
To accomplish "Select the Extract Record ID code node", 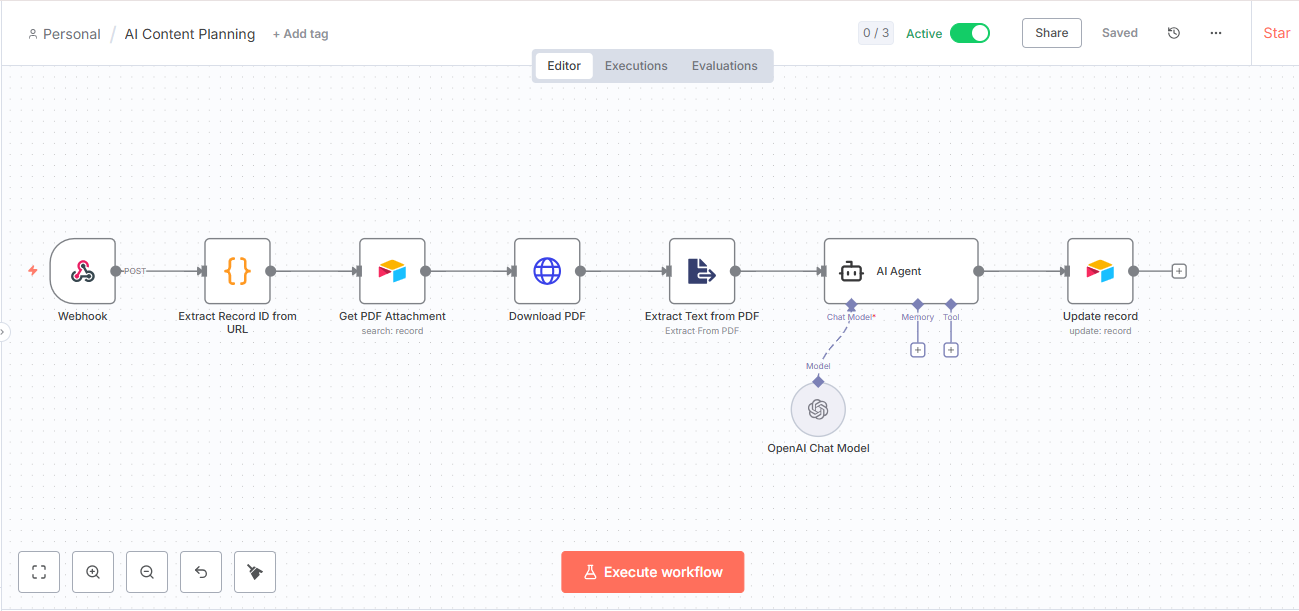I will pos(237,271).
